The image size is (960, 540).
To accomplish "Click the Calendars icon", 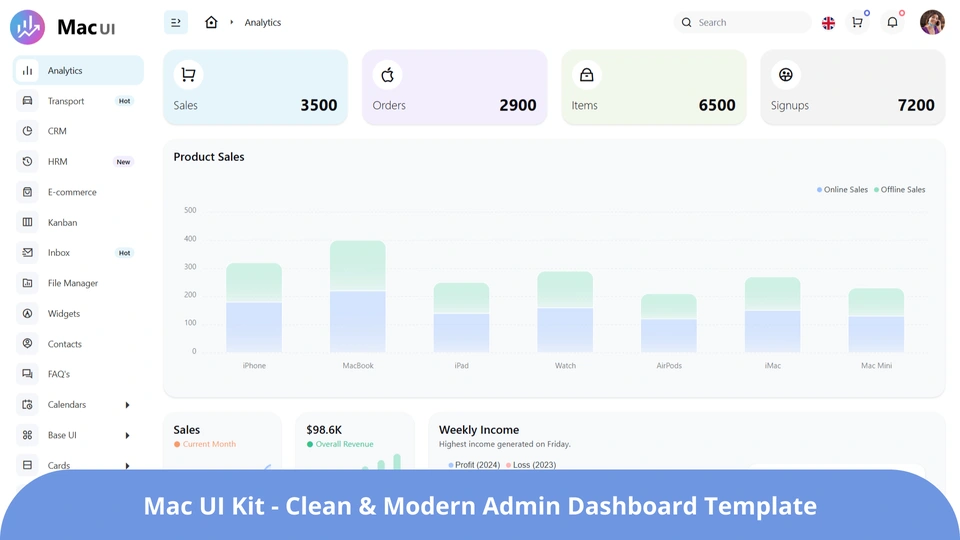I will tap(28, 405).
